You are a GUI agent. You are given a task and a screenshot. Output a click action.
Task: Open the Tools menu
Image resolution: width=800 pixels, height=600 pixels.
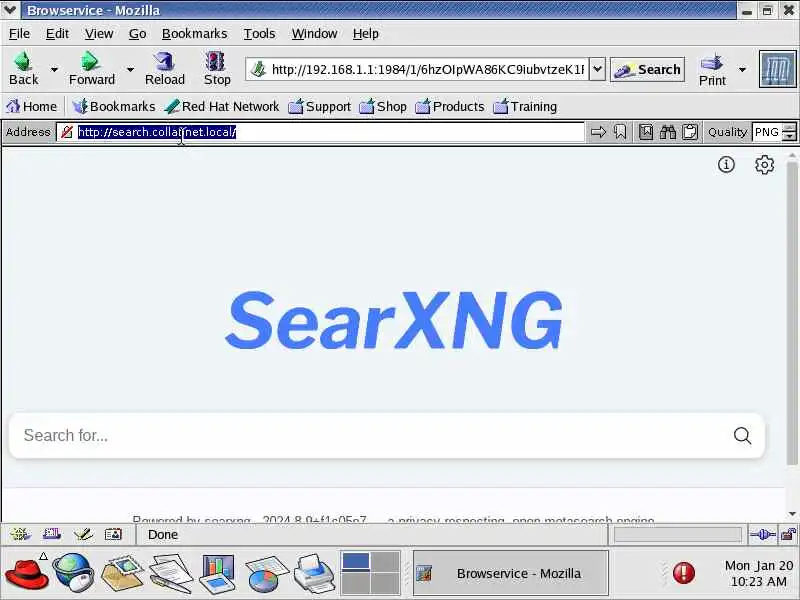tap(259, 34)
